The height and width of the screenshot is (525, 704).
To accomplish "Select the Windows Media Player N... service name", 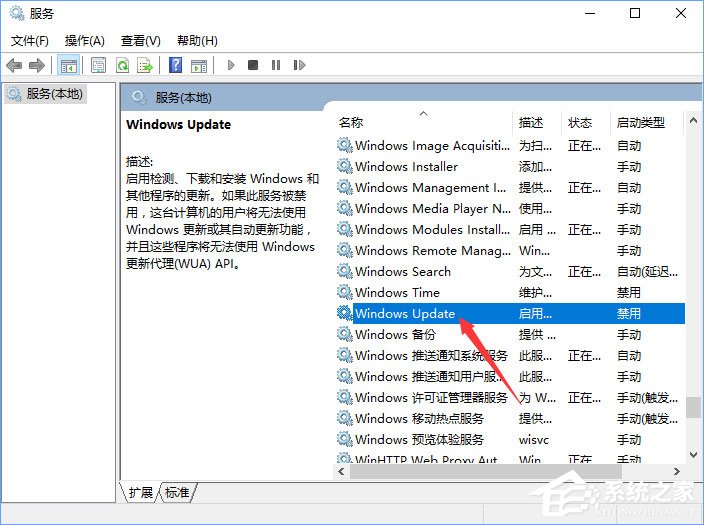I will tap(433, 208).
